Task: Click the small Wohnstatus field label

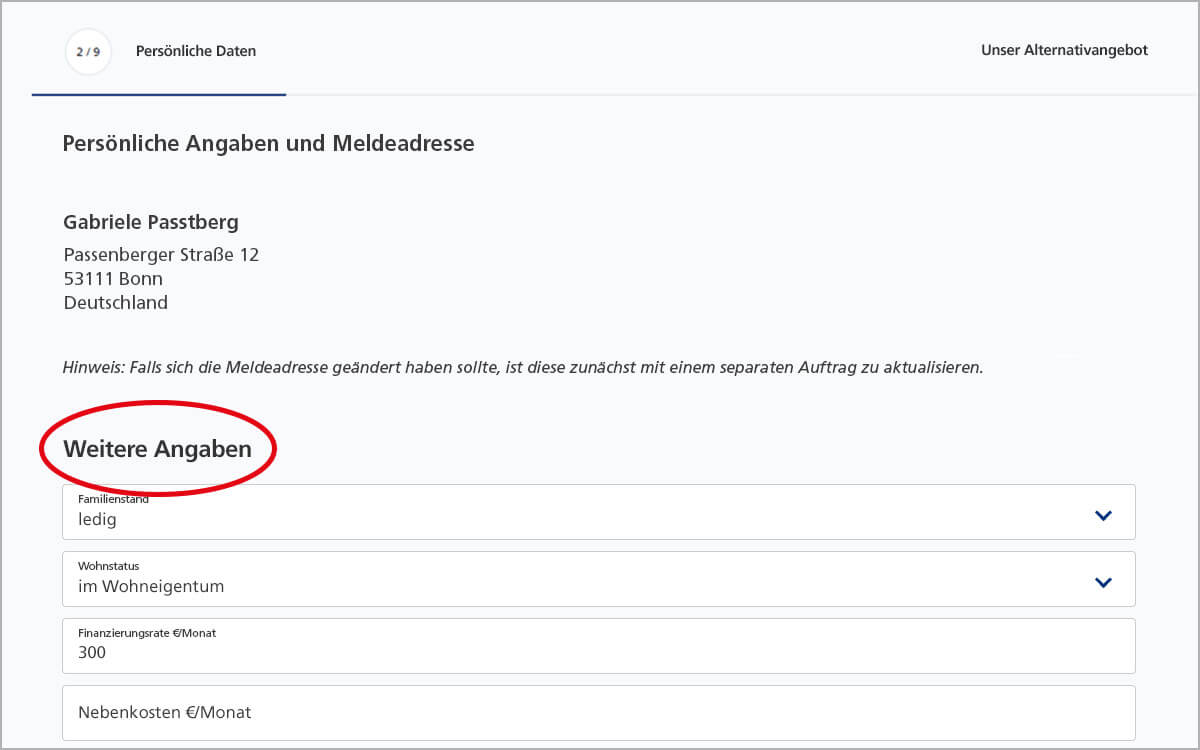Action: tap(108, 566)
